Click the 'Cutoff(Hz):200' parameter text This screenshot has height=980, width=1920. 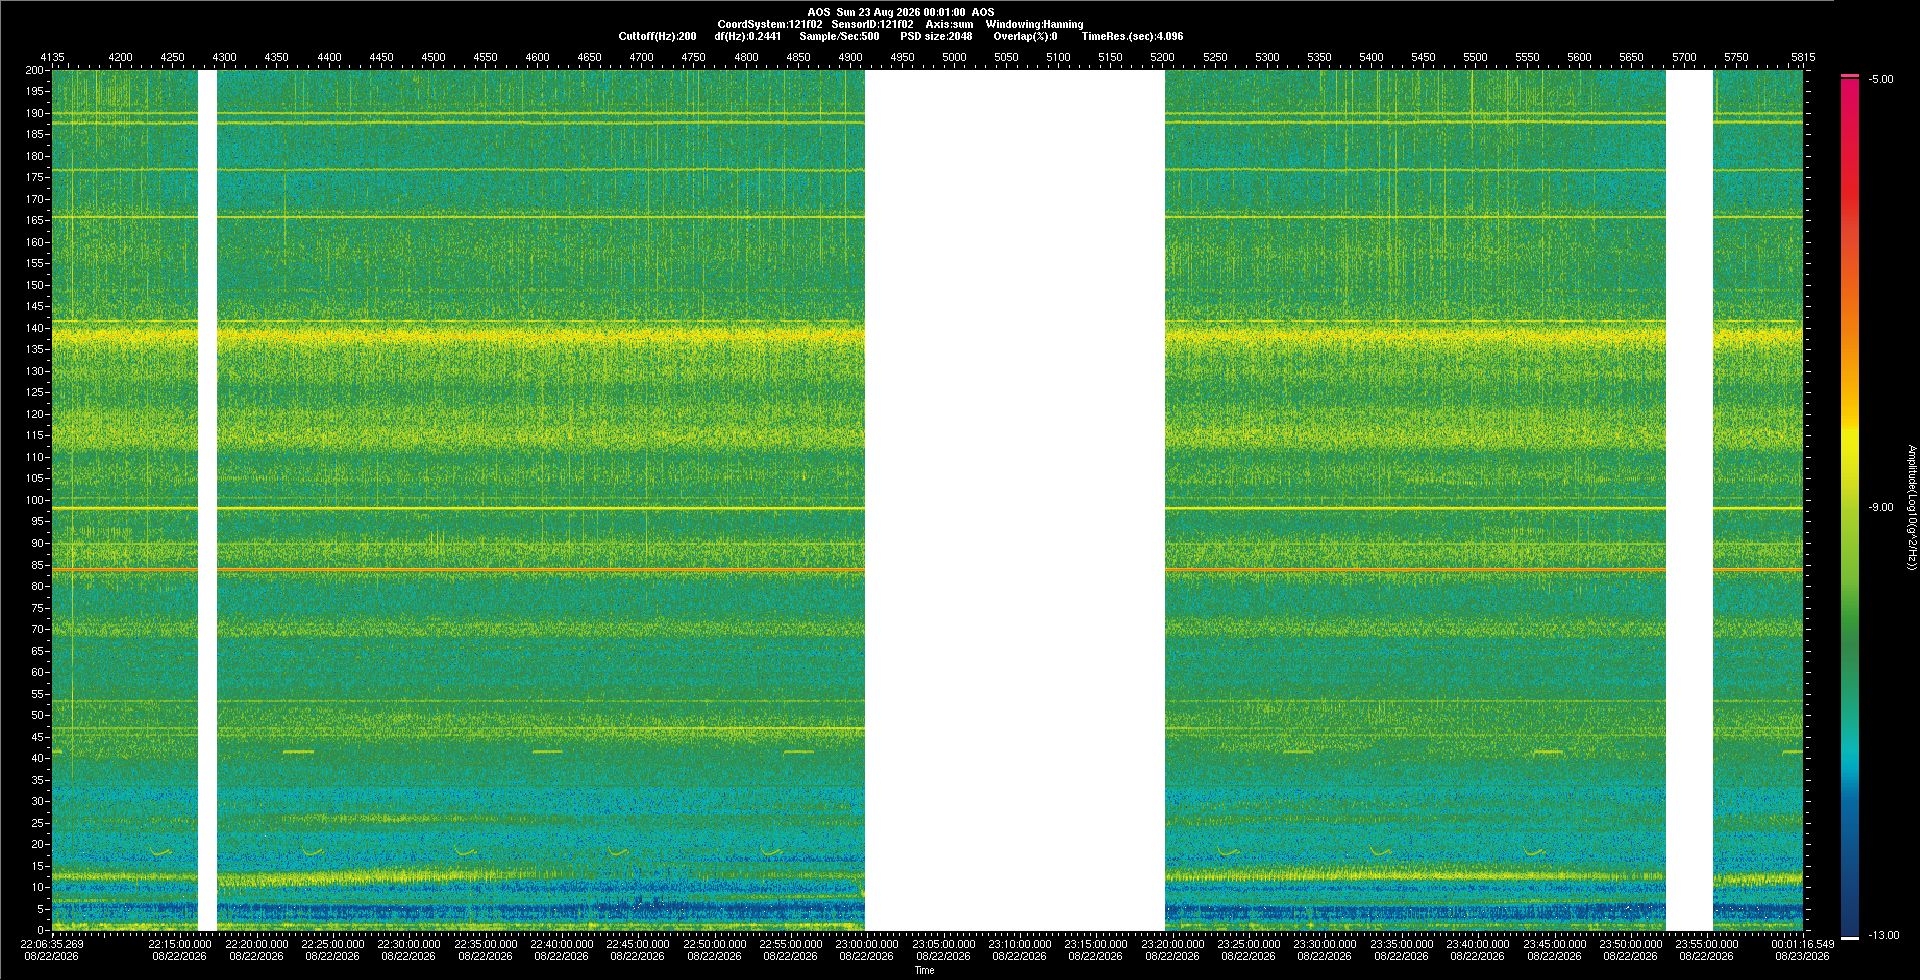(657, 36)
